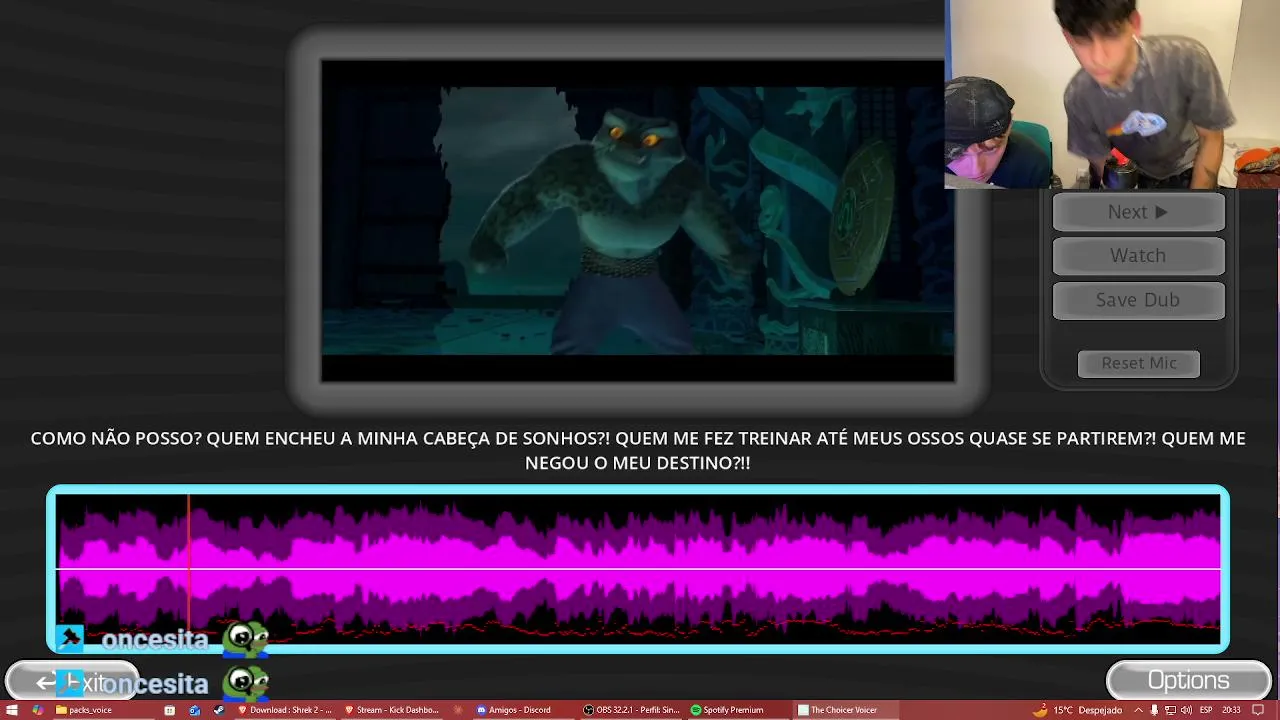
Task: Click the subtitle line 'COMO NÃO POSSO? QUEM ENCHEU...'
Action: [638, 451]
